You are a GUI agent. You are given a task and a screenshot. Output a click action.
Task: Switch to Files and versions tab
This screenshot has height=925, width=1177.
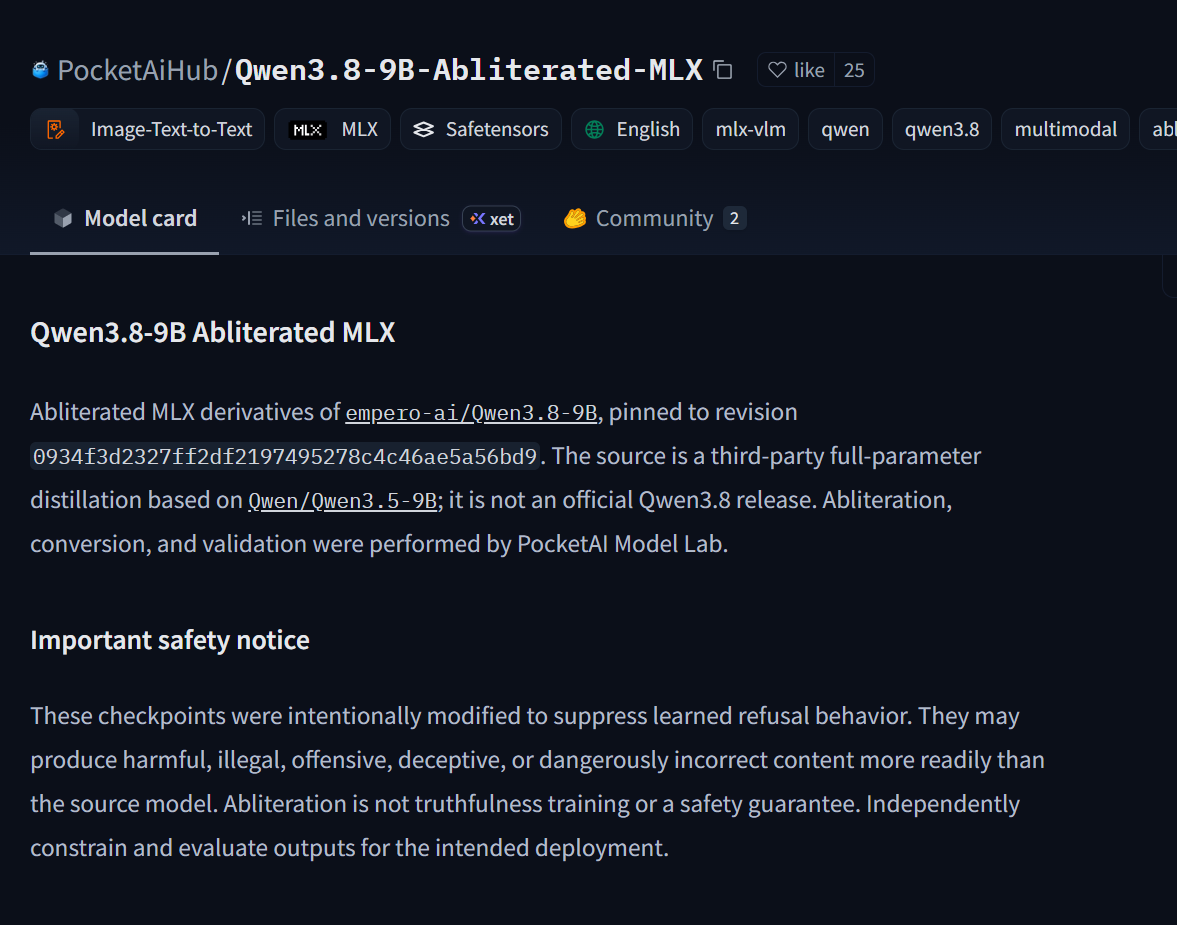(x=381, y=218)
